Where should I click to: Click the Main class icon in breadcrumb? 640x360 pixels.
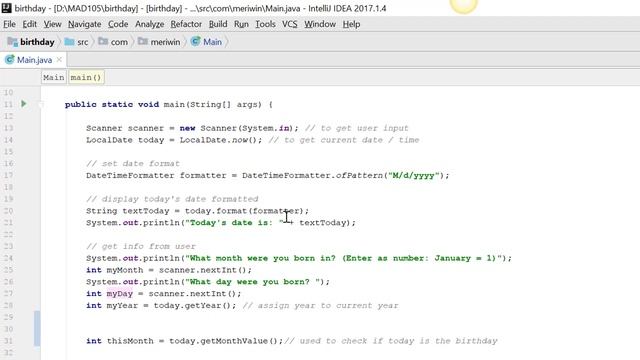click(196, 41)
